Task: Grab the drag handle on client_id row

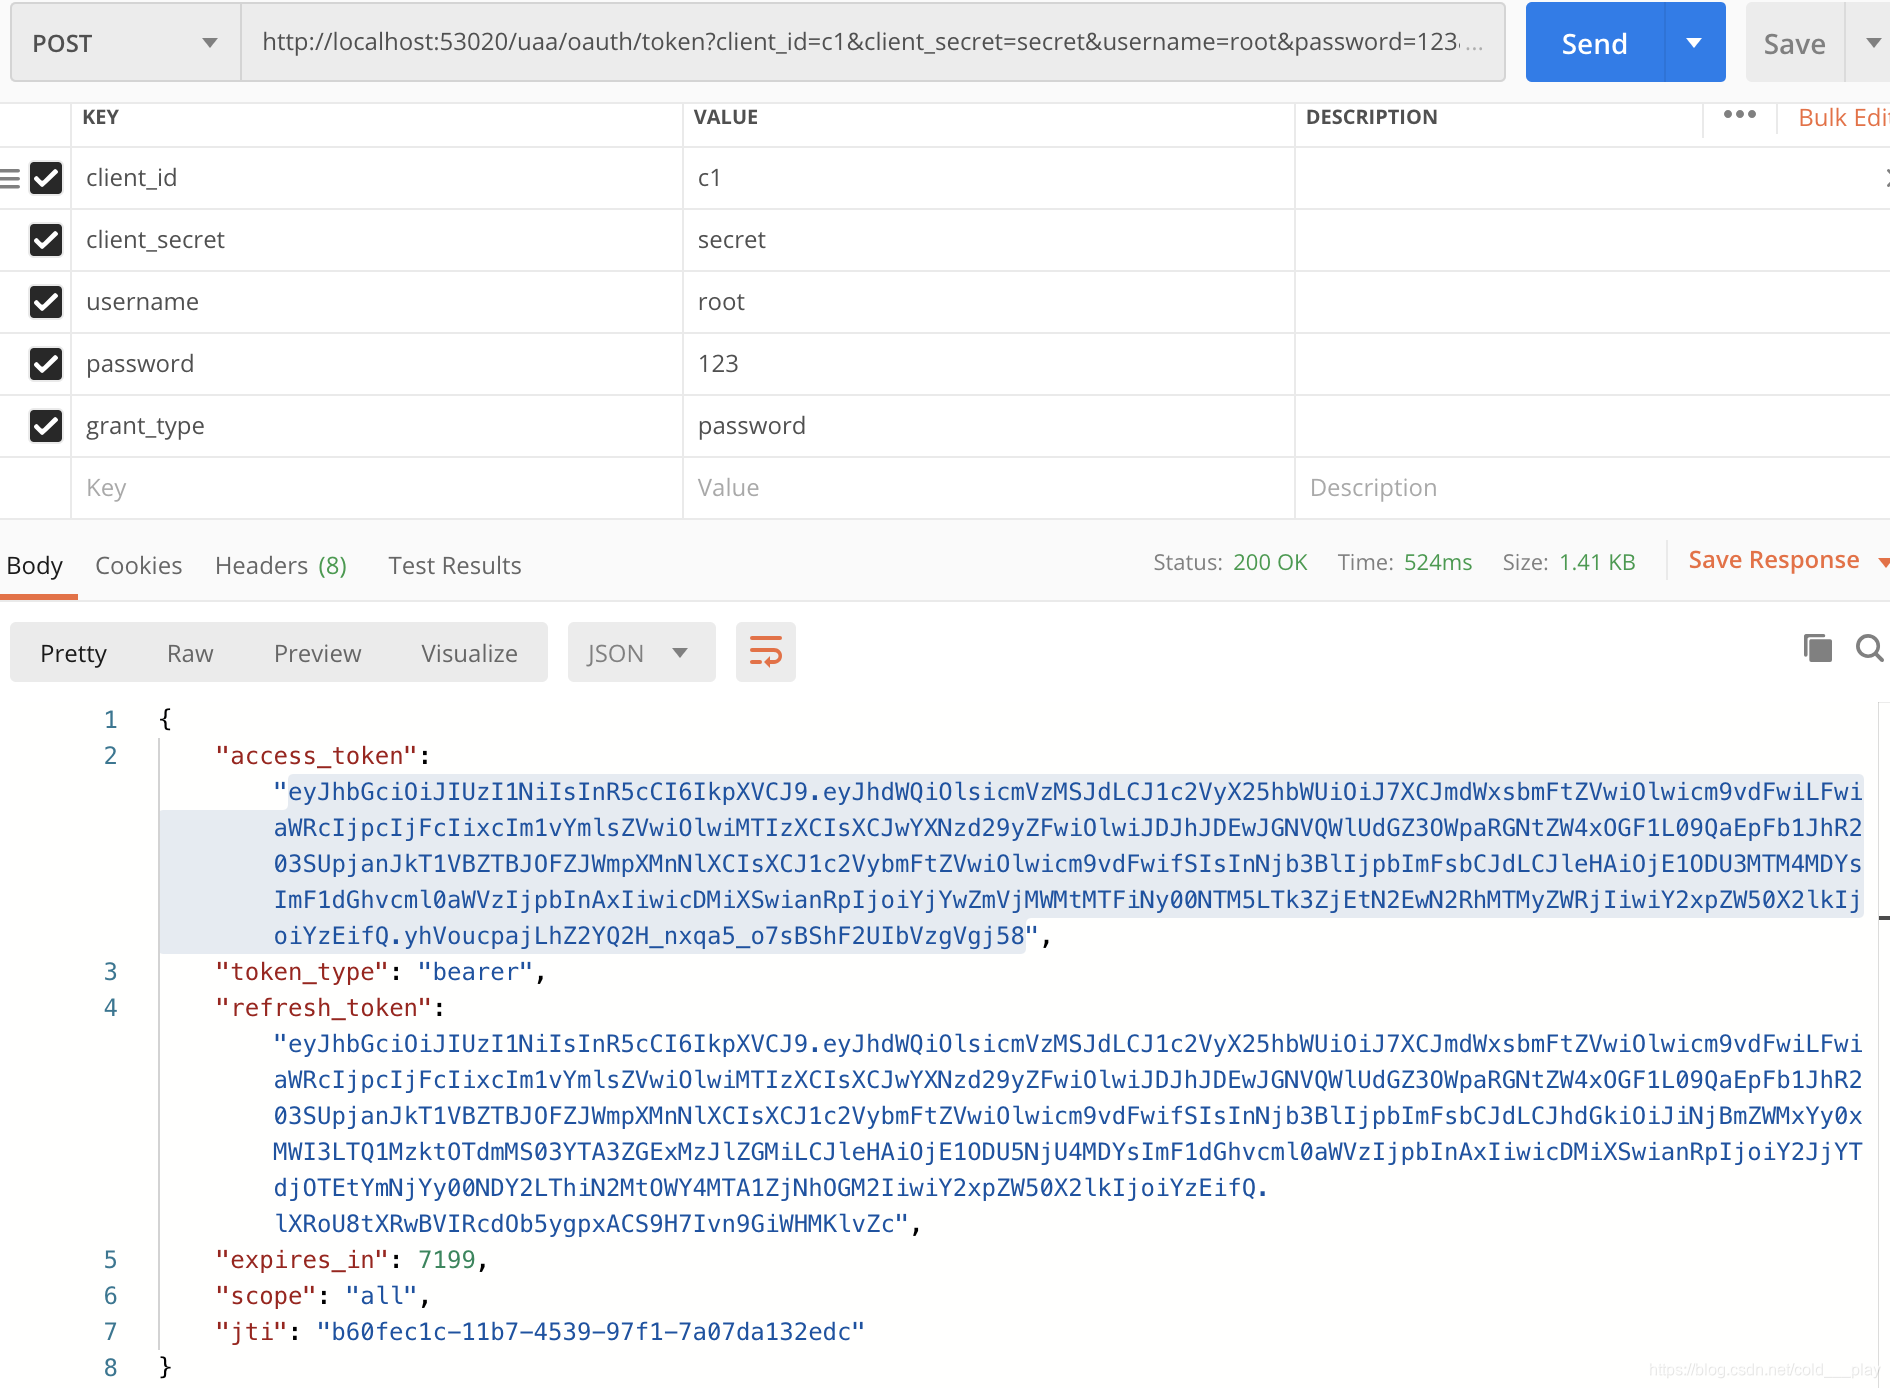Action: (10, 179)
